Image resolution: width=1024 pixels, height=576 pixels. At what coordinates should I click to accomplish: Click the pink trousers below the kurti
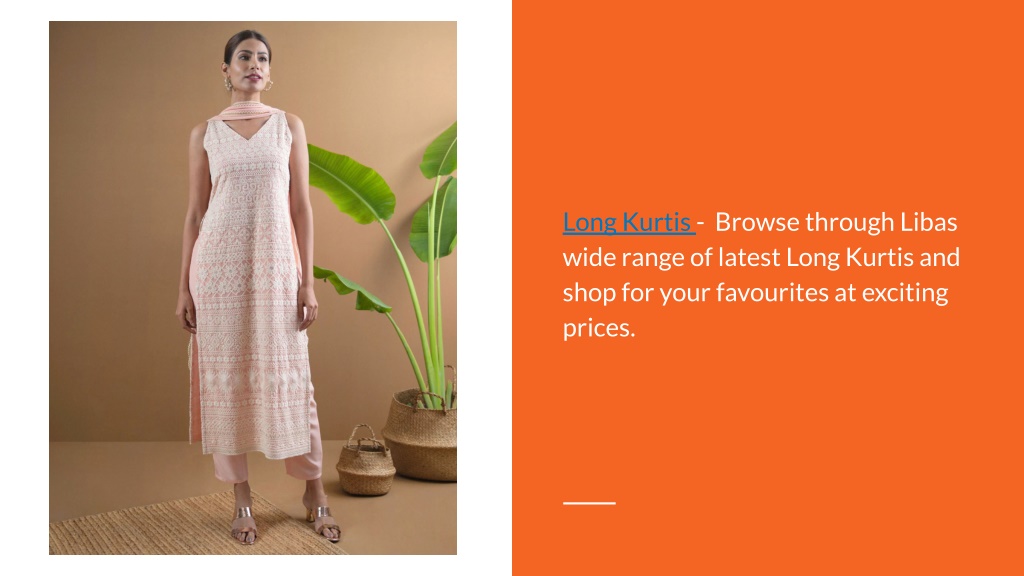268,457
